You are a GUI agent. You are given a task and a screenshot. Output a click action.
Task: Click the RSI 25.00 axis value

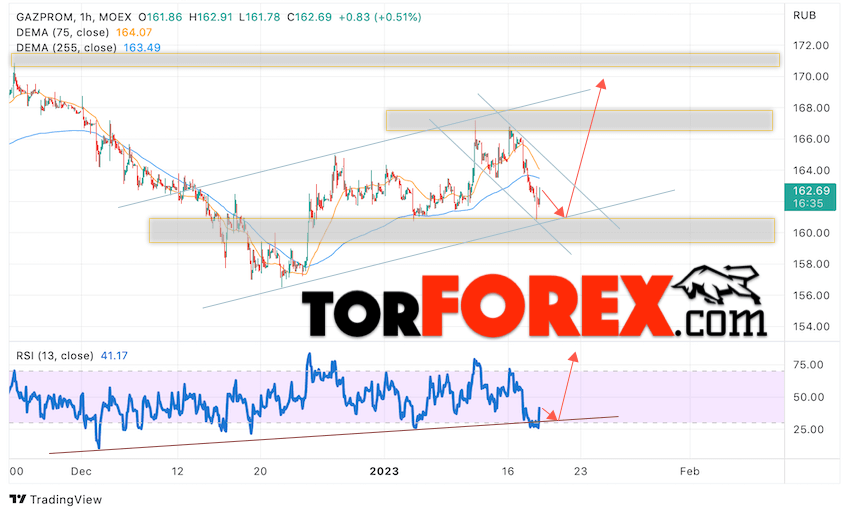click(x=808, y=429)
